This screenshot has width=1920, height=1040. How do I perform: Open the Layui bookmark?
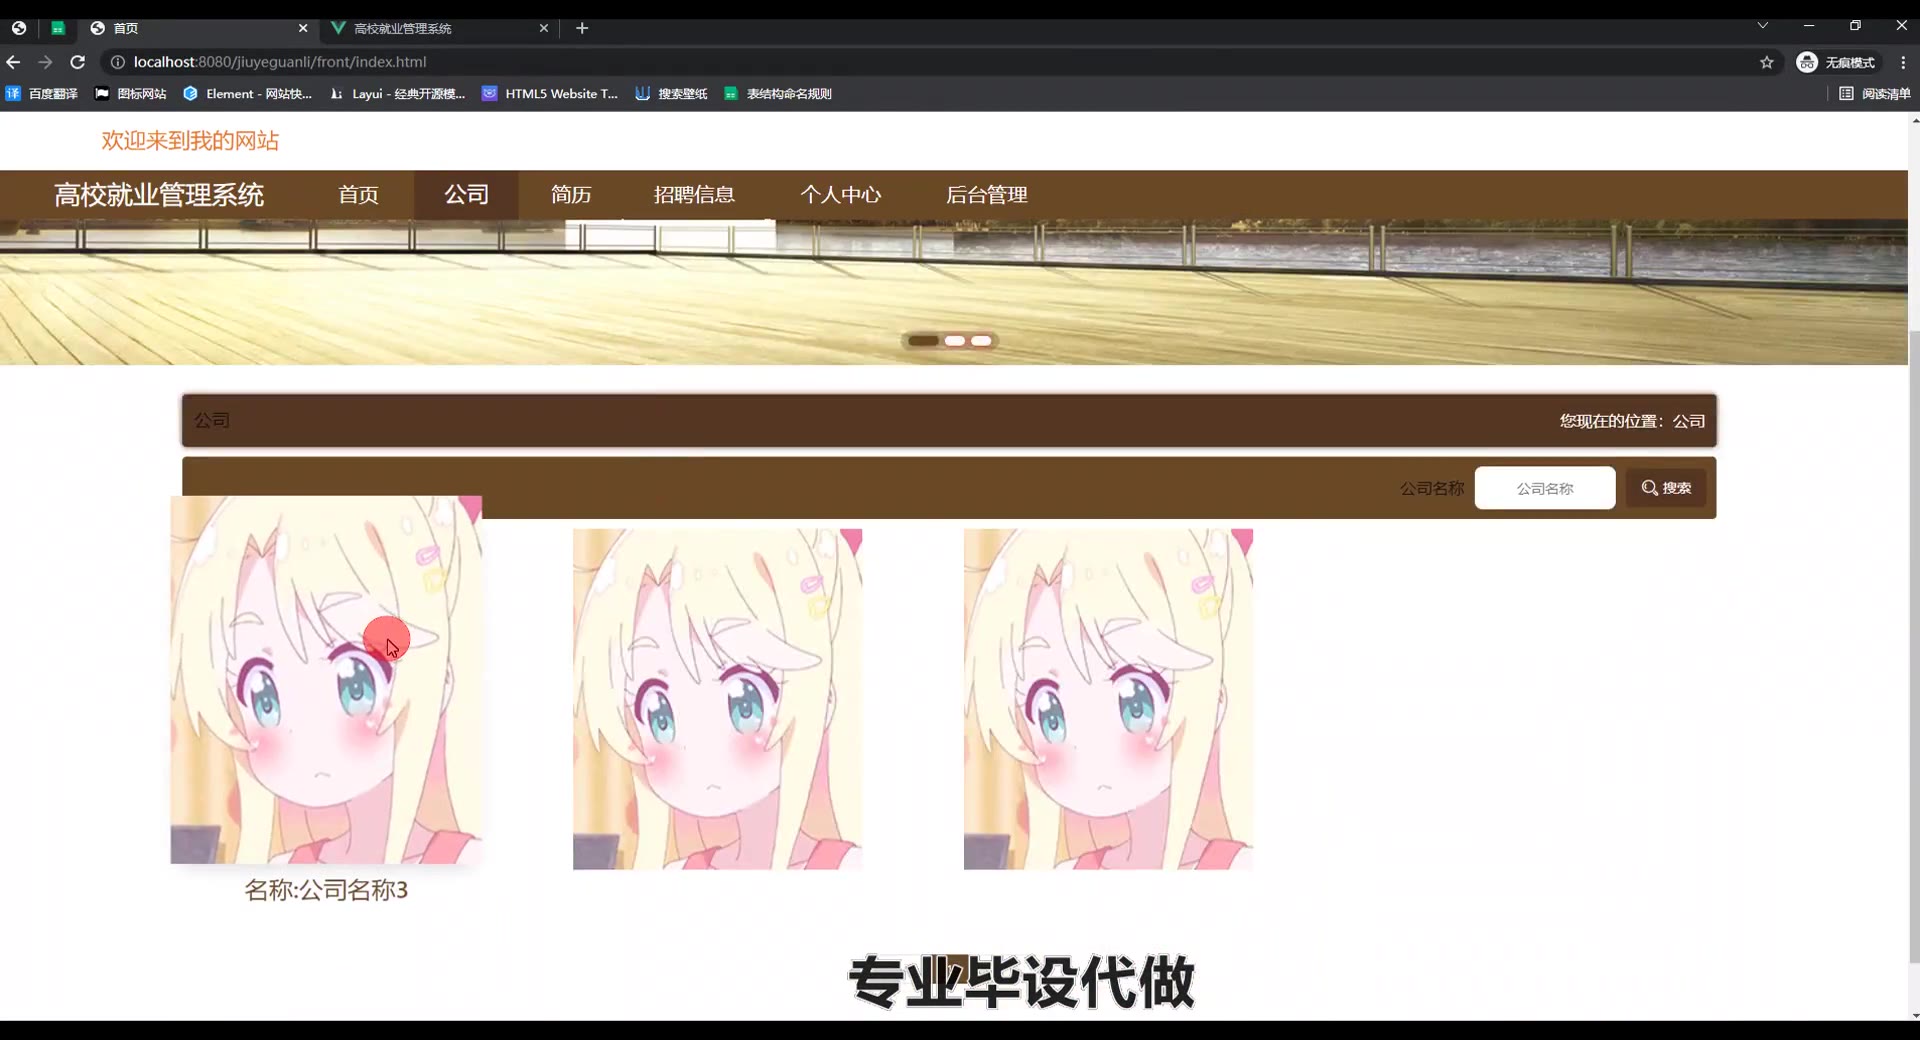(x=398, y=94)
